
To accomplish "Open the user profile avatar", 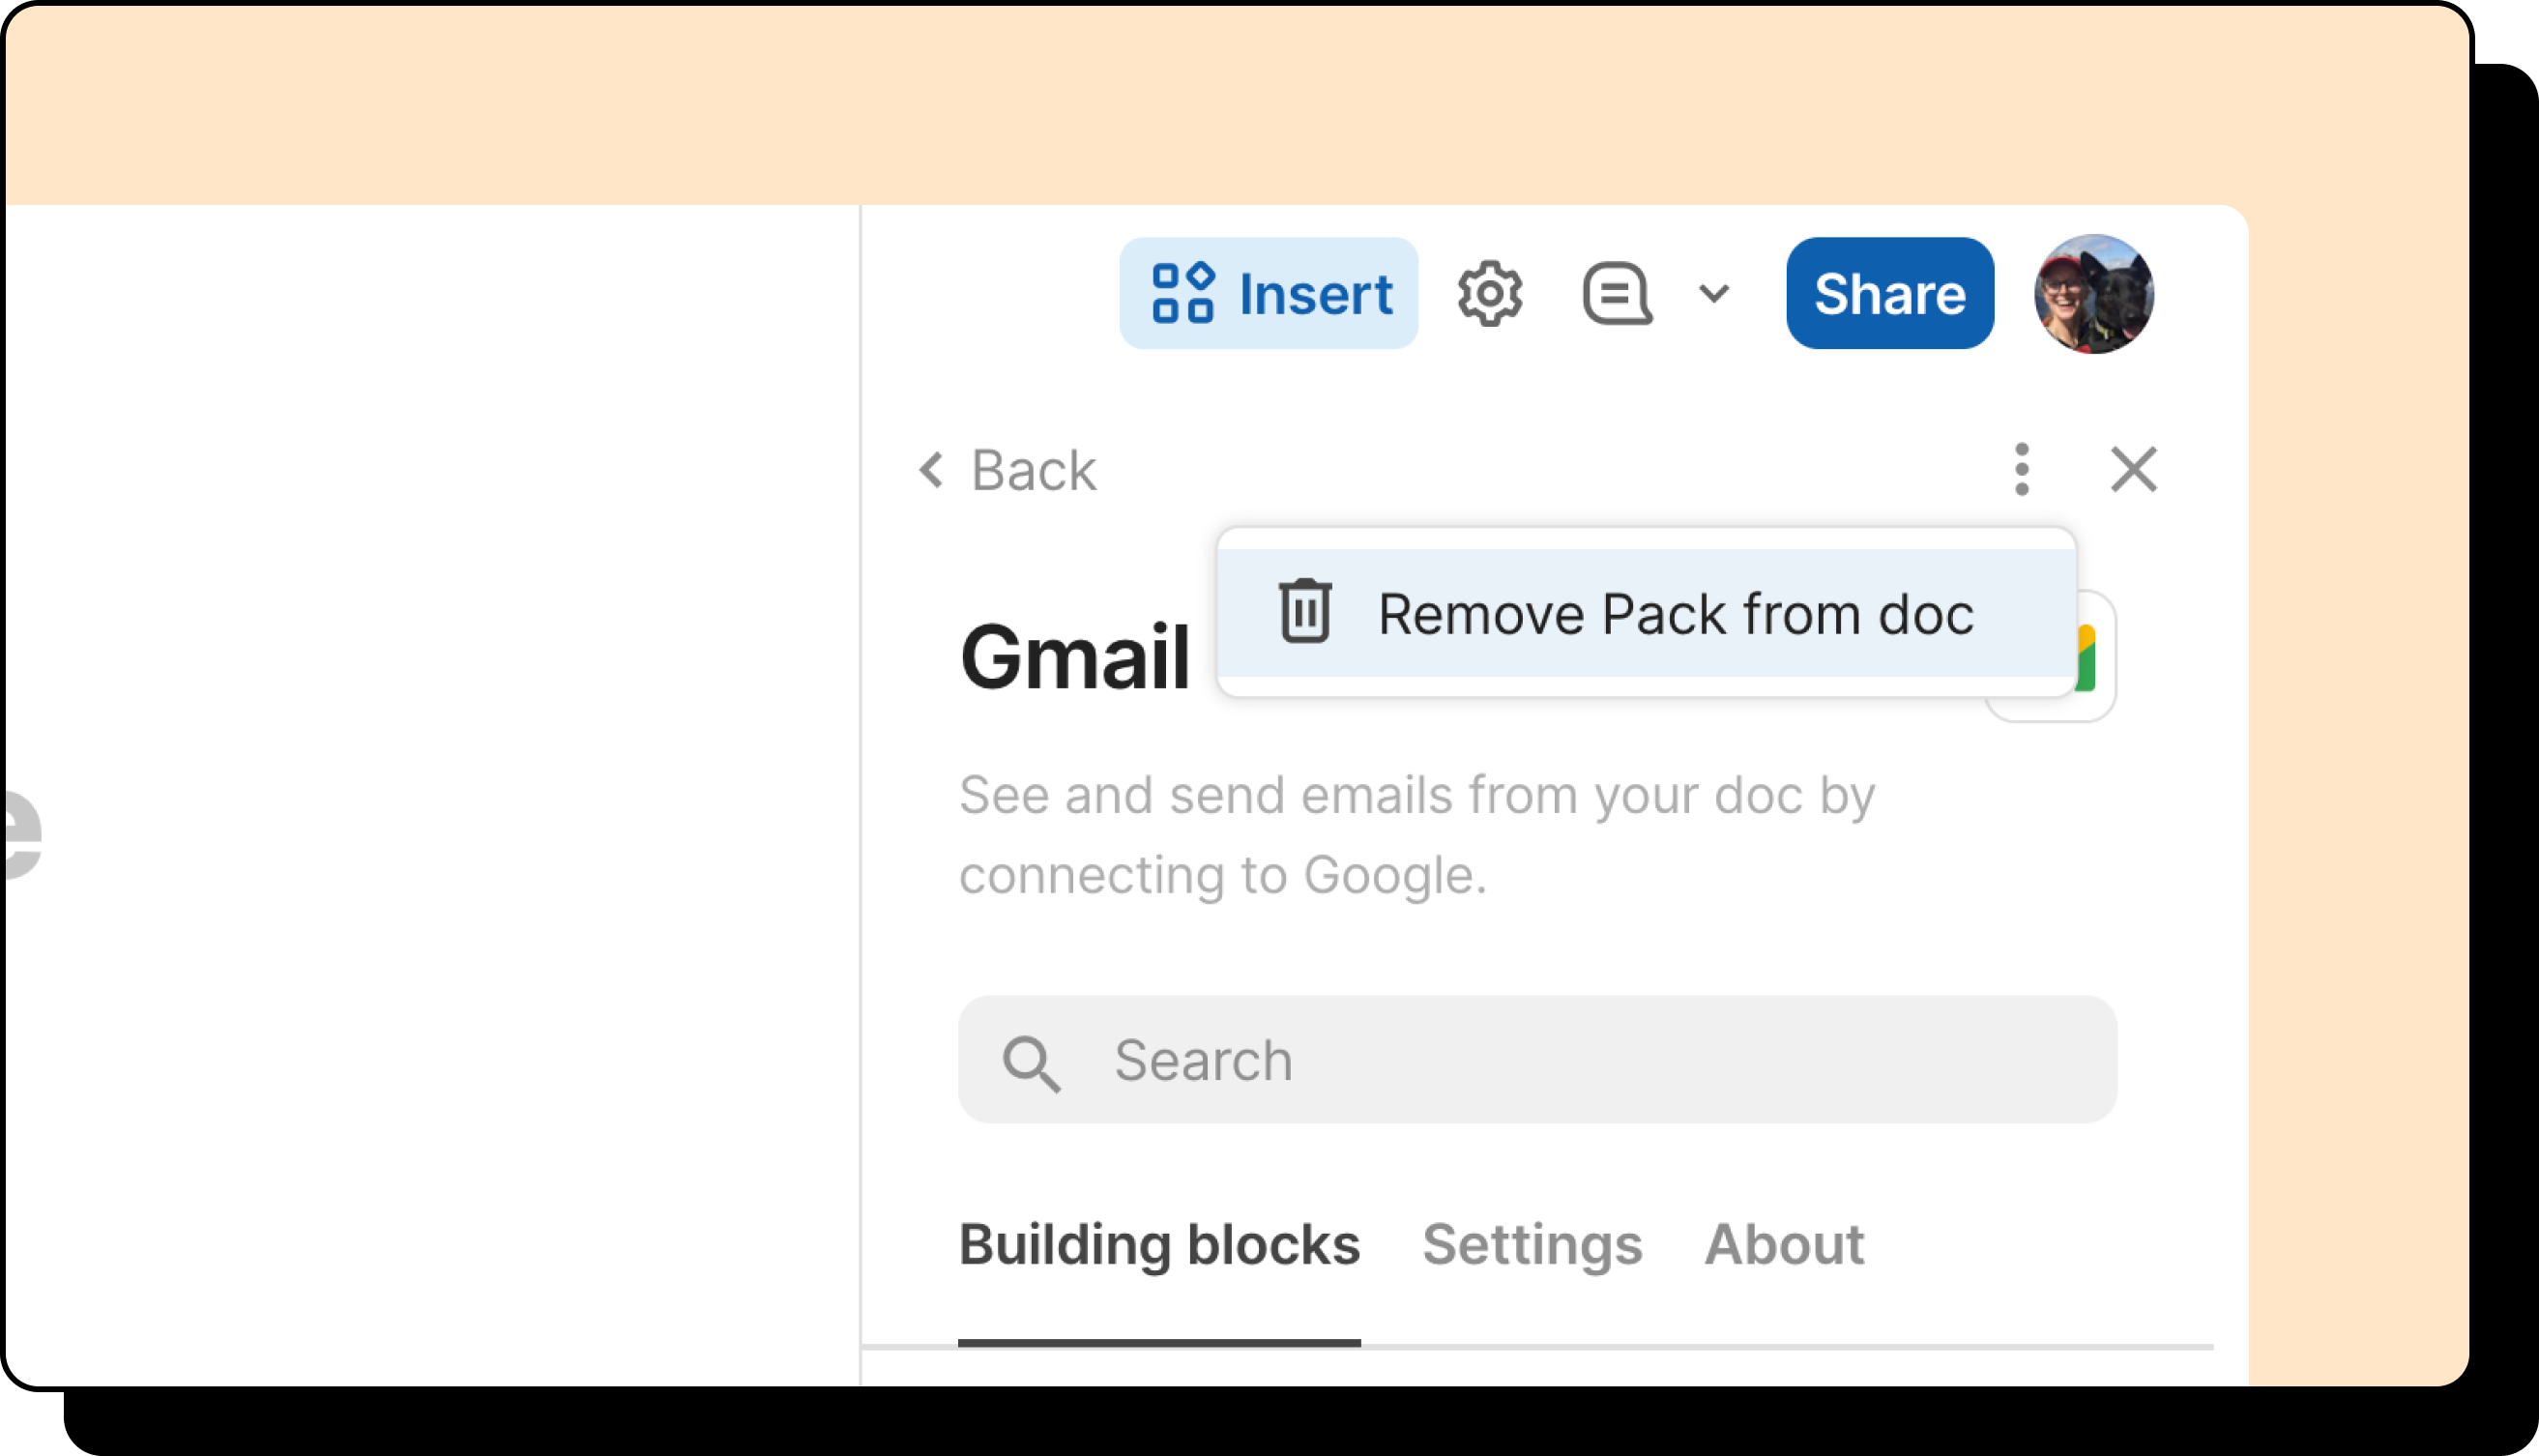I will tap(2094, 294).
